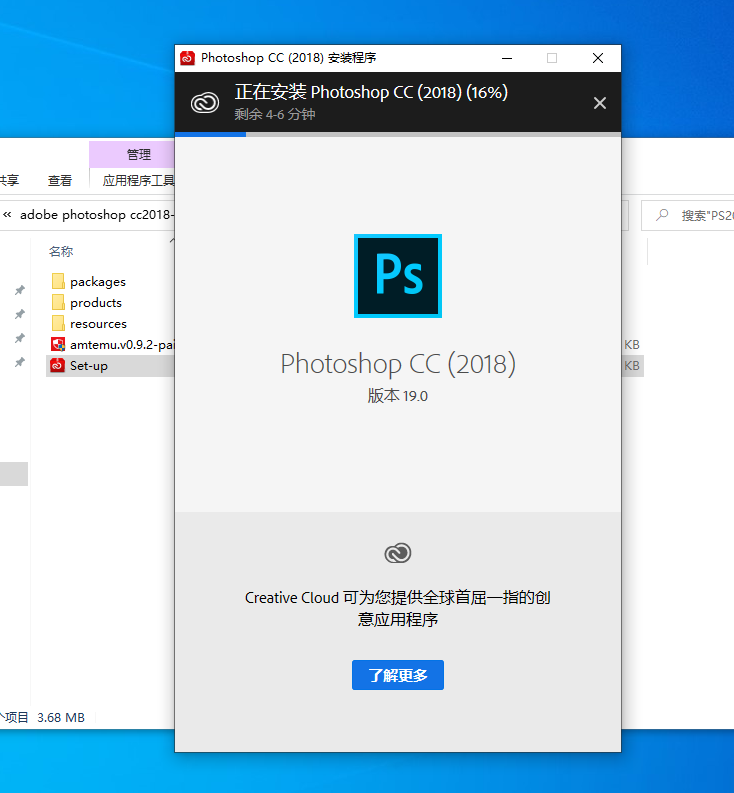Select the amtemu file icon in Explorer
Screen dimensions: 734x793
(x=58, y=344)
